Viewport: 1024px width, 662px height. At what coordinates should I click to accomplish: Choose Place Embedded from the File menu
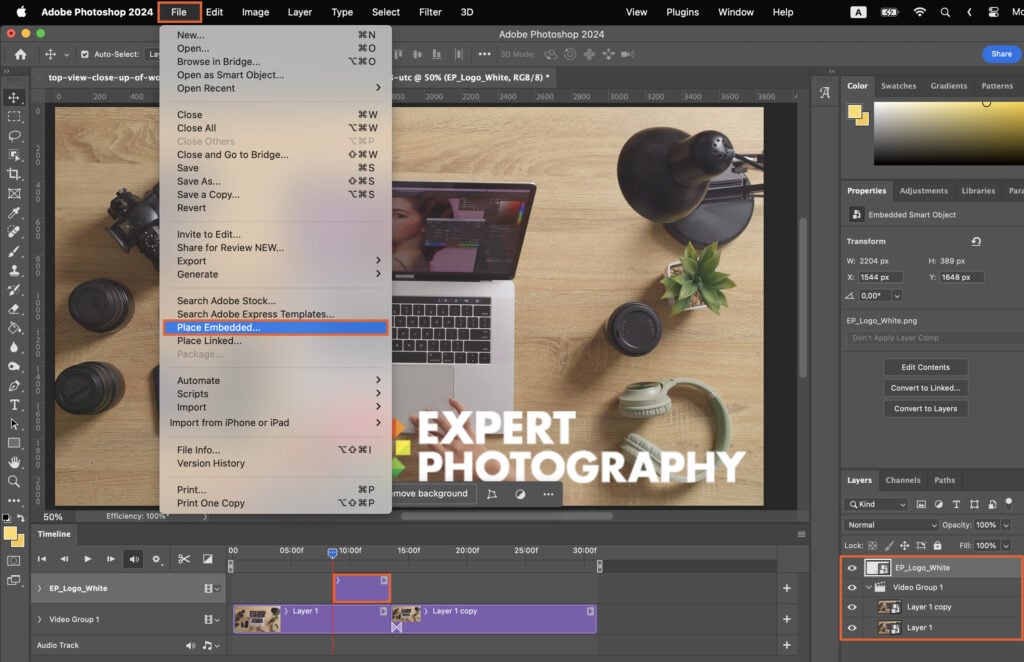[x=220, y=327]
